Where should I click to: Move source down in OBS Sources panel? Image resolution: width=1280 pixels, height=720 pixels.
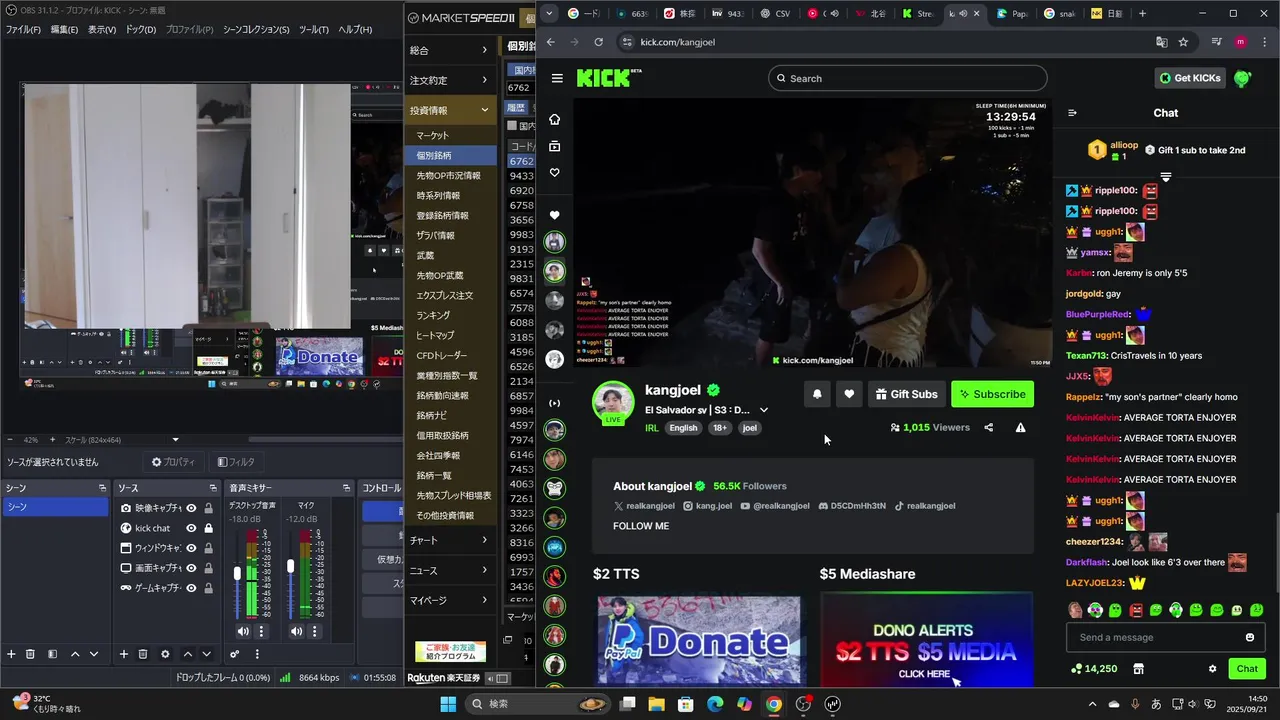tap(206, 654)
